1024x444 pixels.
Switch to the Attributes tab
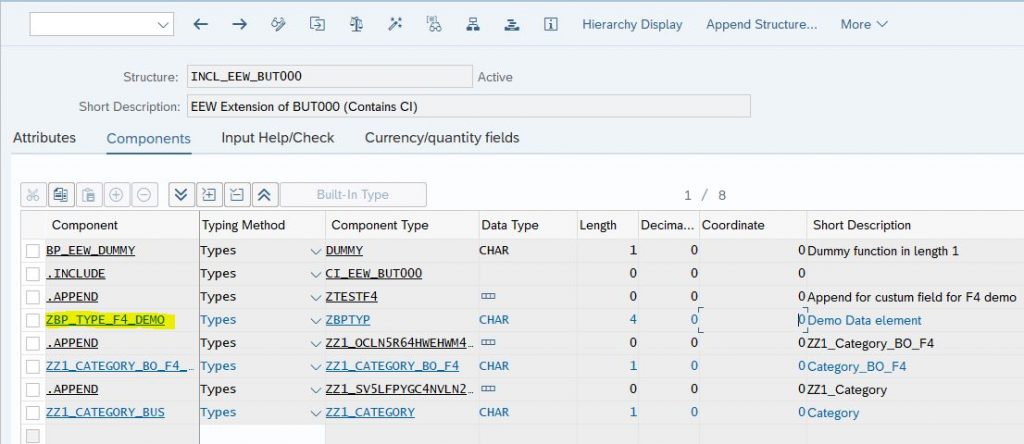click(x=44, y=138)
